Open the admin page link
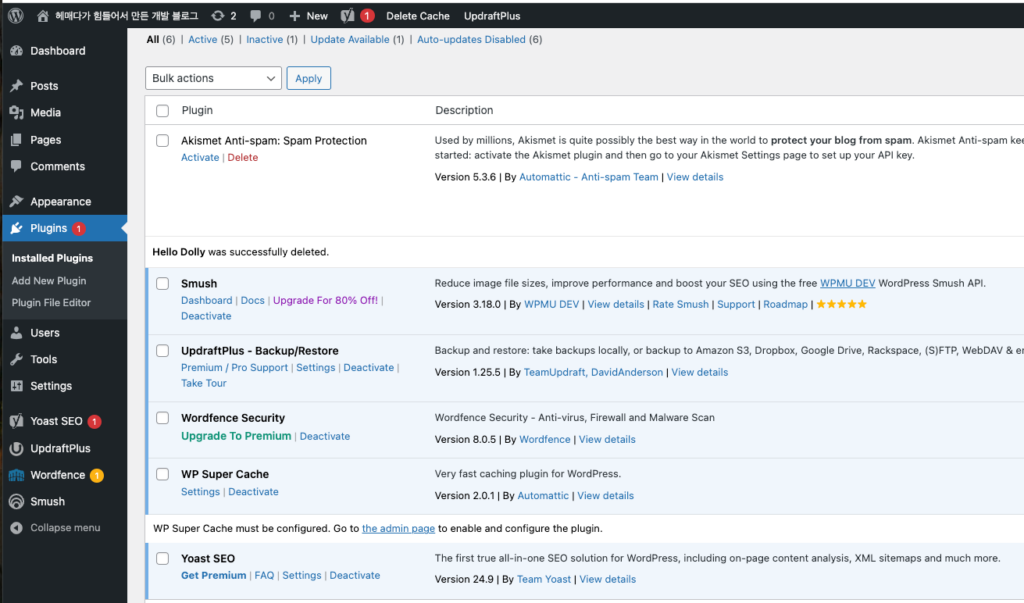The height and width of the screenshot is (603, 1024). (x=398, y=528)
